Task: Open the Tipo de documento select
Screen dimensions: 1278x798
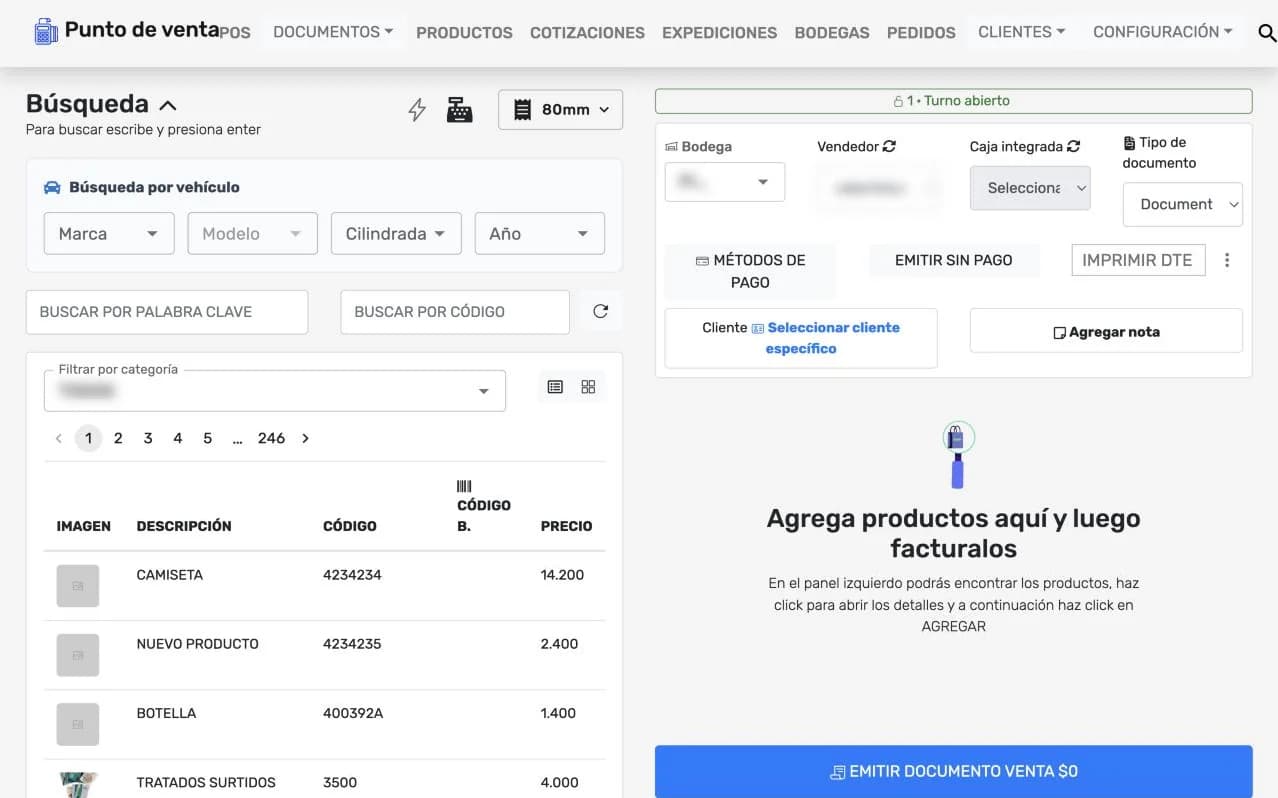Action: tap(1183, 204)
